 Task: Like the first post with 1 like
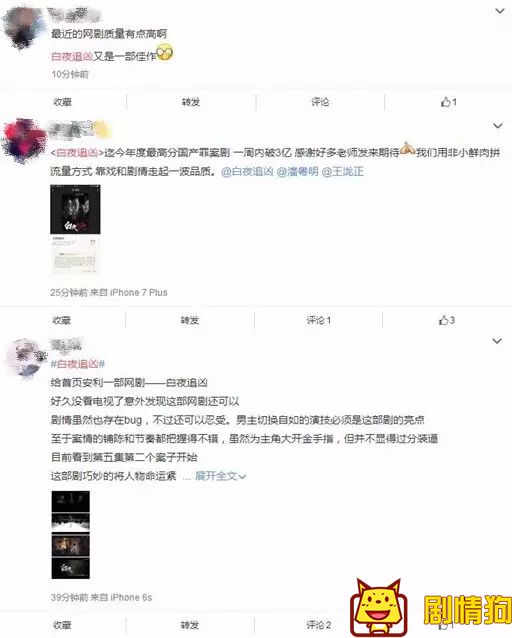point(449,102)
